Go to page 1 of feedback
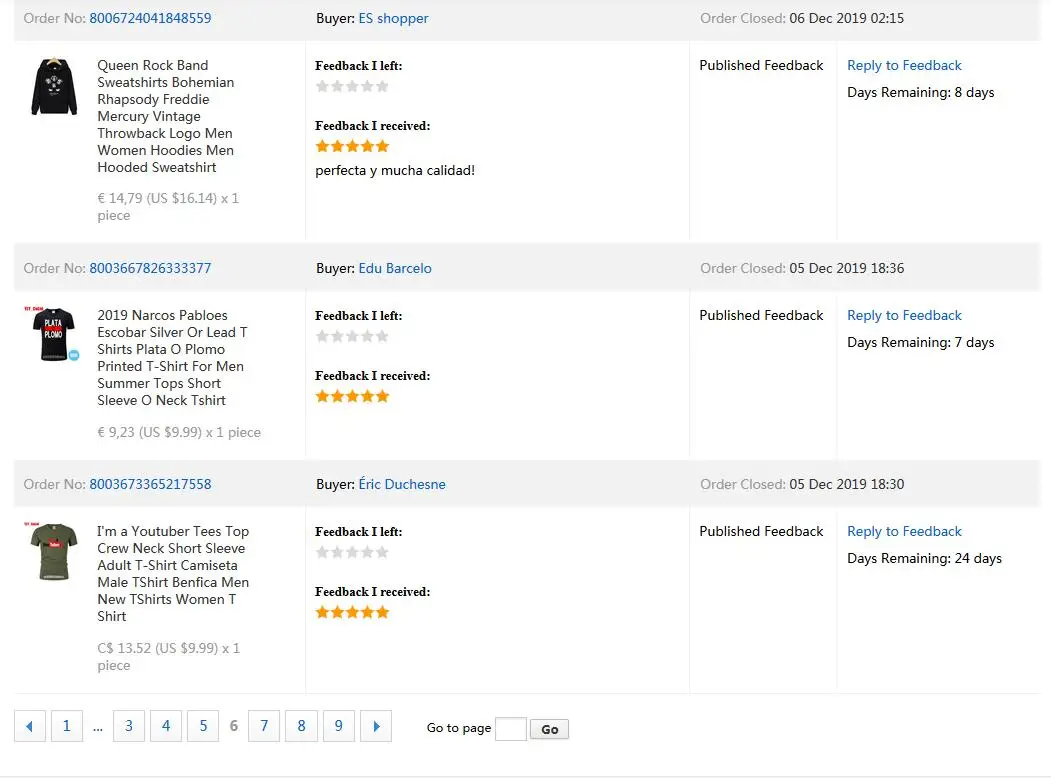 (66, 727)
